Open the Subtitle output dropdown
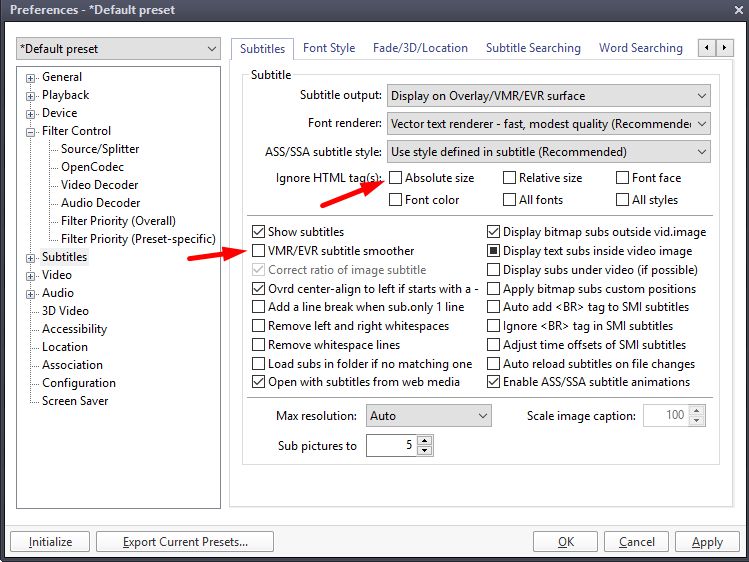This screenshot has width=749, height=562. click(548, 95)
